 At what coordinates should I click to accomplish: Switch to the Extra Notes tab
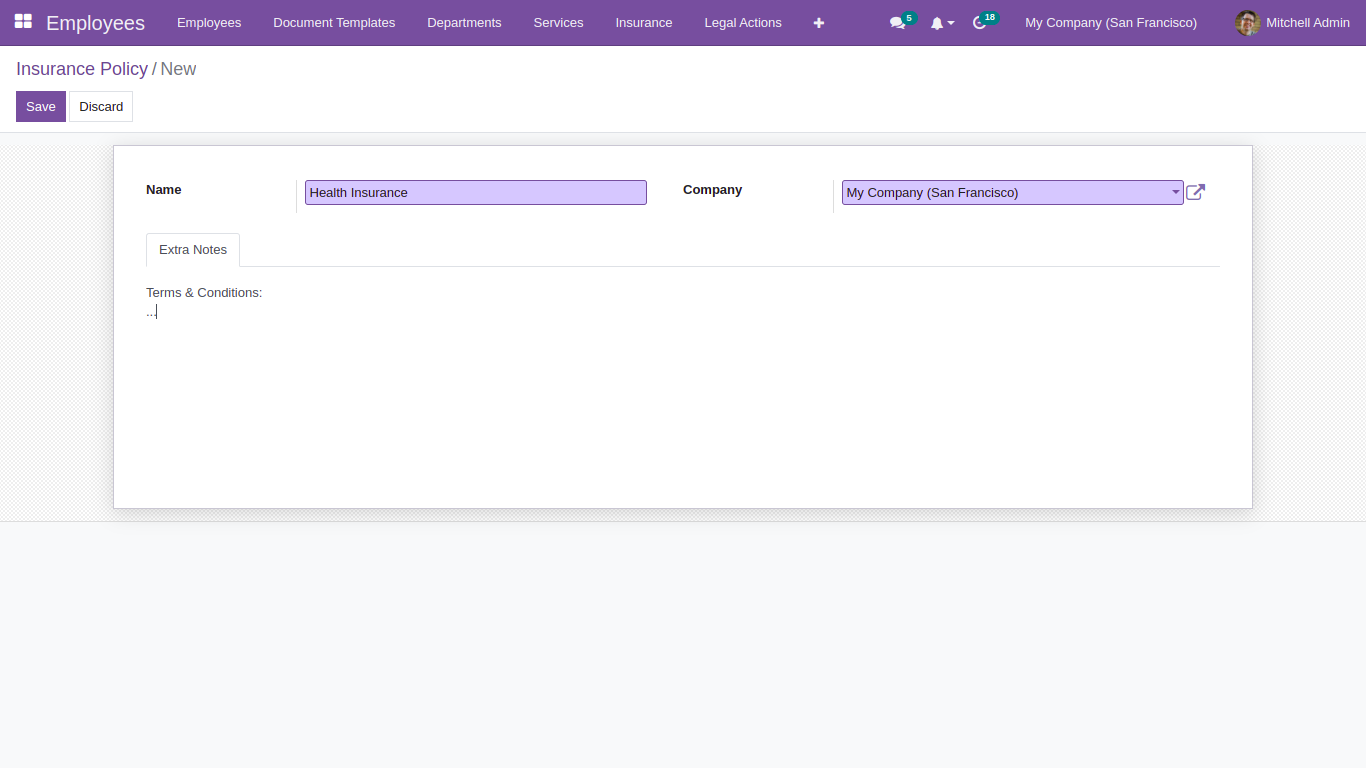point(193,249)
